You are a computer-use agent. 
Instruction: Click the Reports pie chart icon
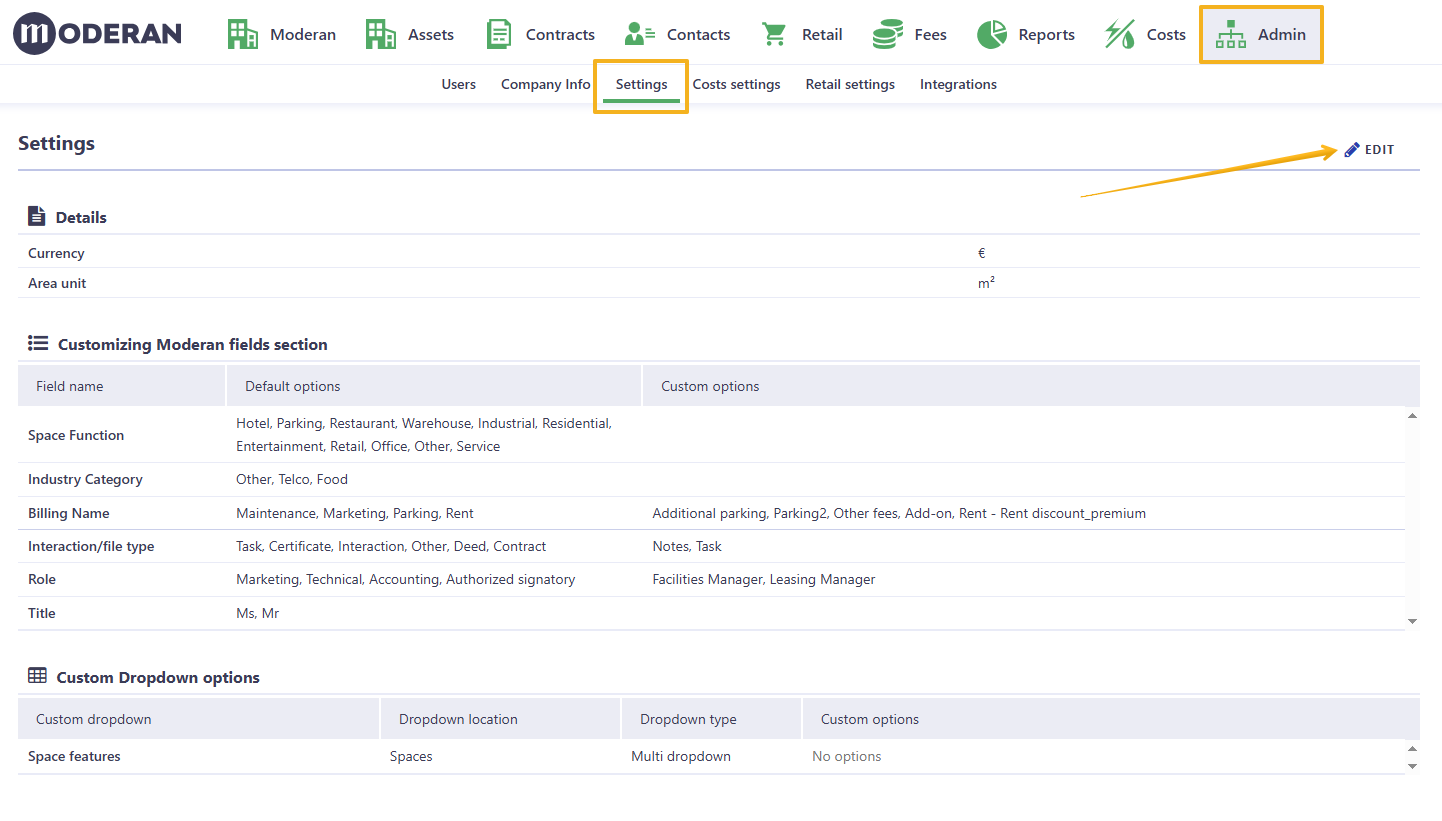click(991, 34)
